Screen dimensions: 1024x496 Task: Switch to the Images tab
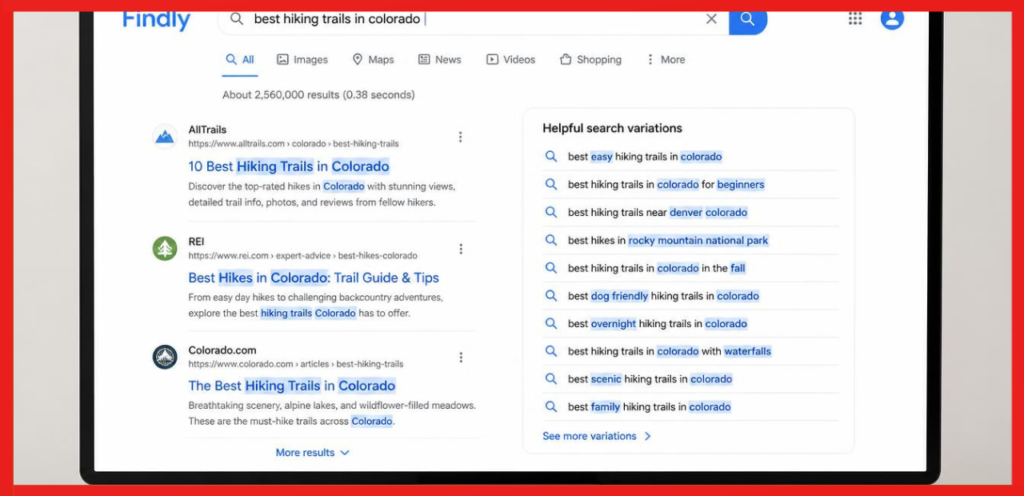[x=302, y=59]
